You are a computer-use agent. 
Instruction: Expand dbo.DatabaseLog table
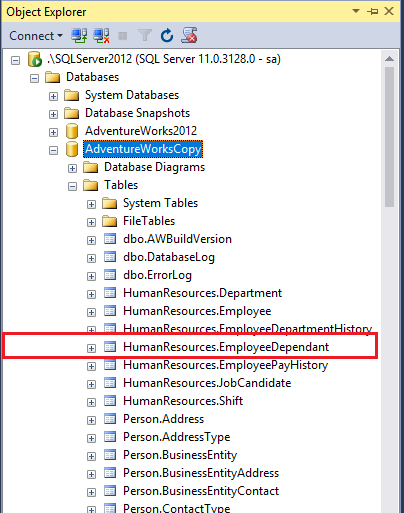pos(91,258)
